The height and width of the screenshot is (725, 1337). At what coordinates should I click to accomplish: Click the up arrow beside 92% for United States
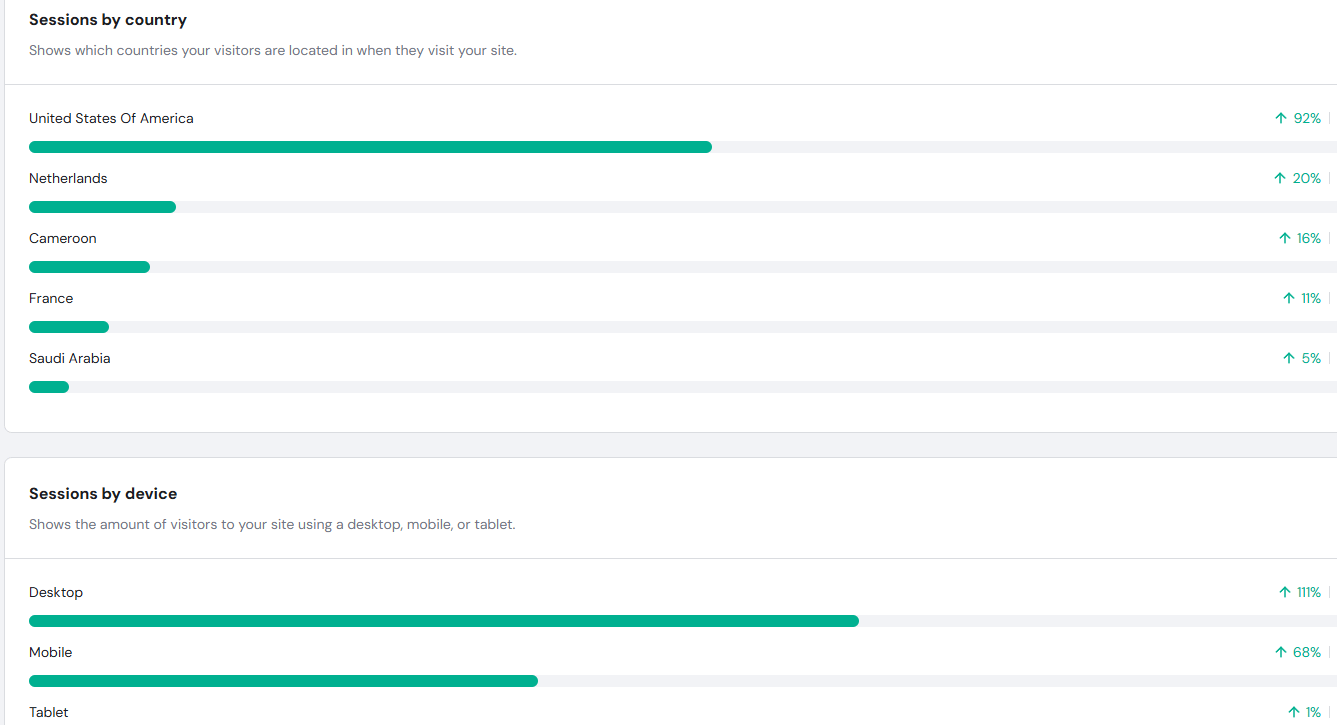coord(1280,118)
